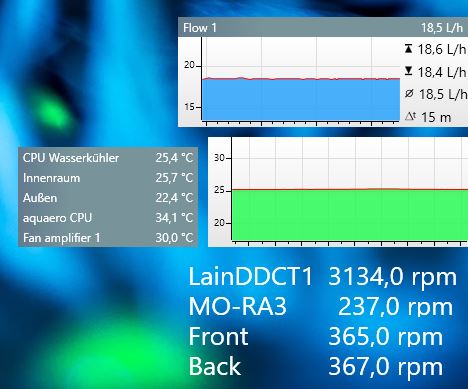Click the maximum flow icon beside 18,6 L/h
The width and height of the screenshot is (468, 389).
point(408,49)
